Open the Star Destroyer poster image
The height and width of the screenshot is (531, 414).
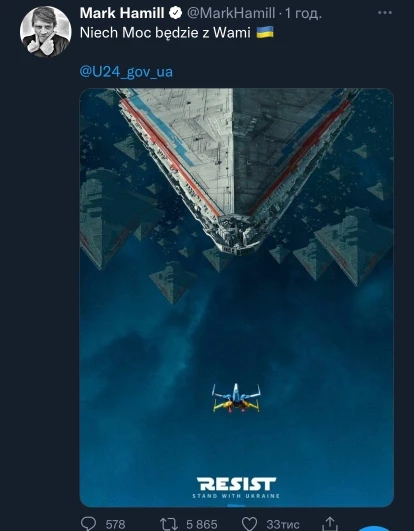[237, 297]
